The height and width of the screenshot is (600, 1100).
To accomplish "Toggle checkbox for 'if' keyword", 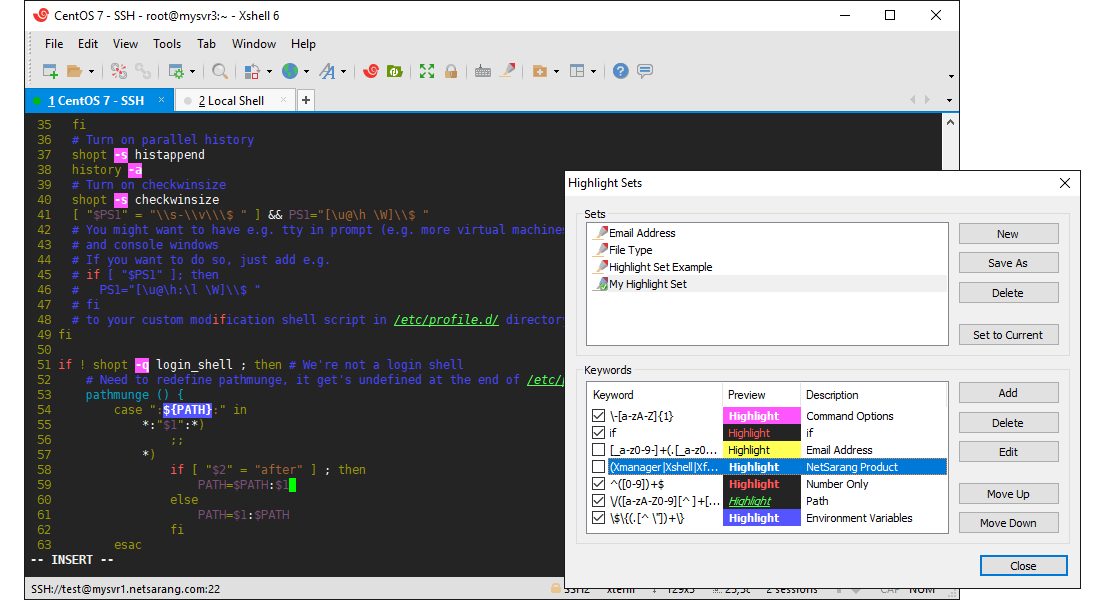I will [x=598, y=433].
